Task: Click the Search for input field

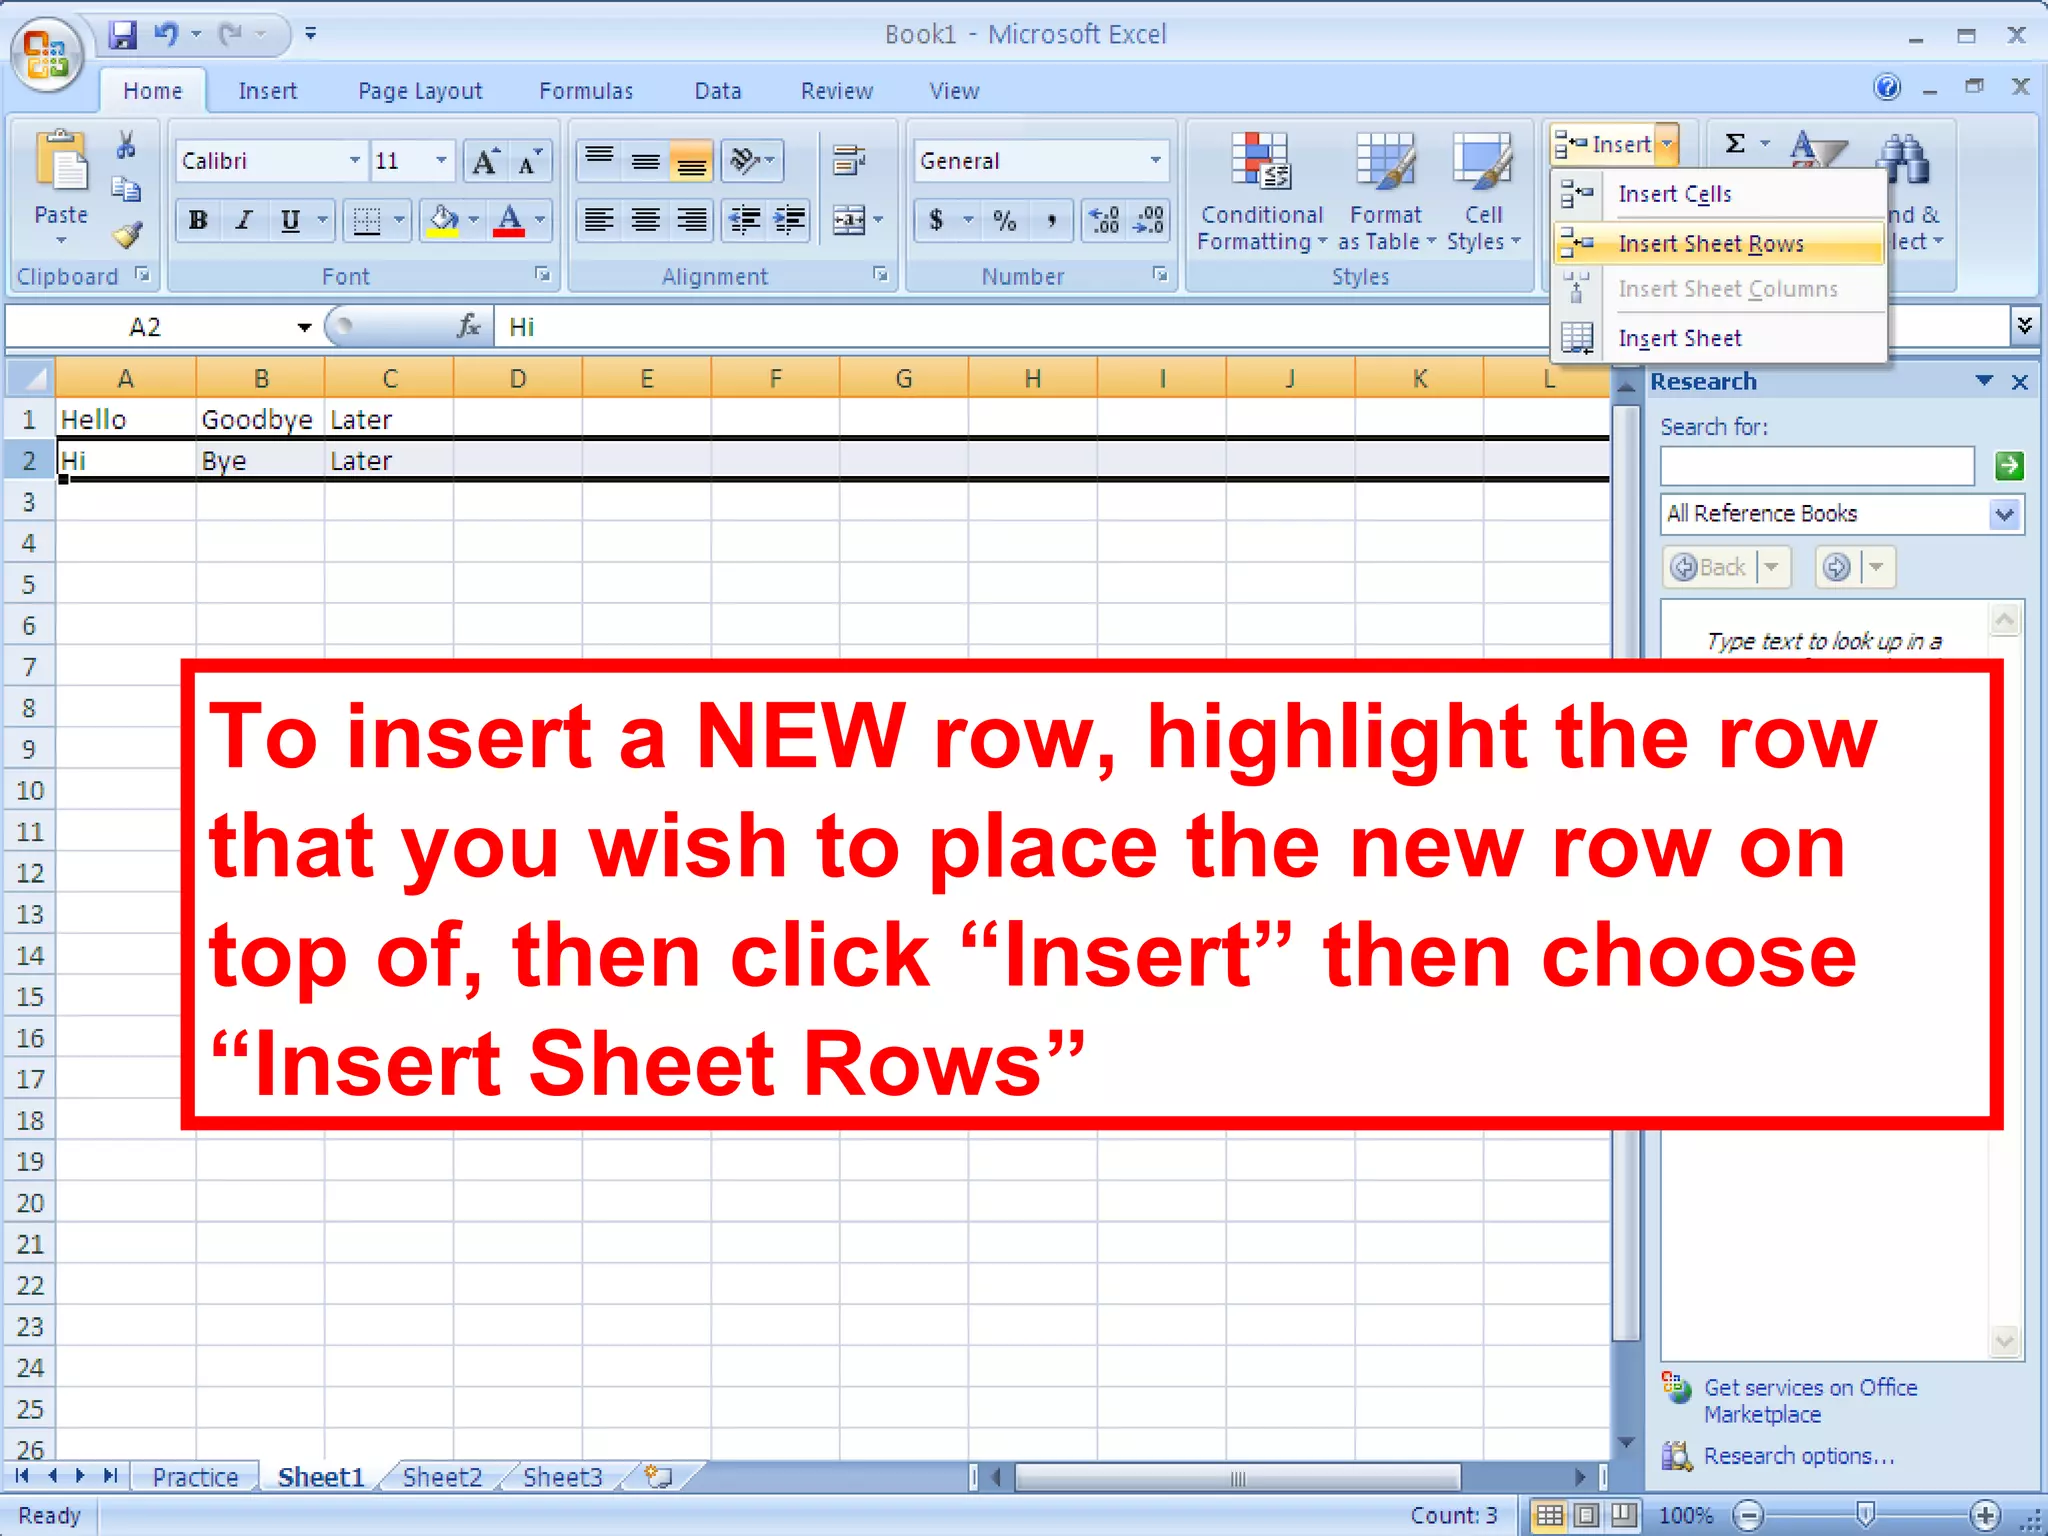Action: coord(1817,466)
